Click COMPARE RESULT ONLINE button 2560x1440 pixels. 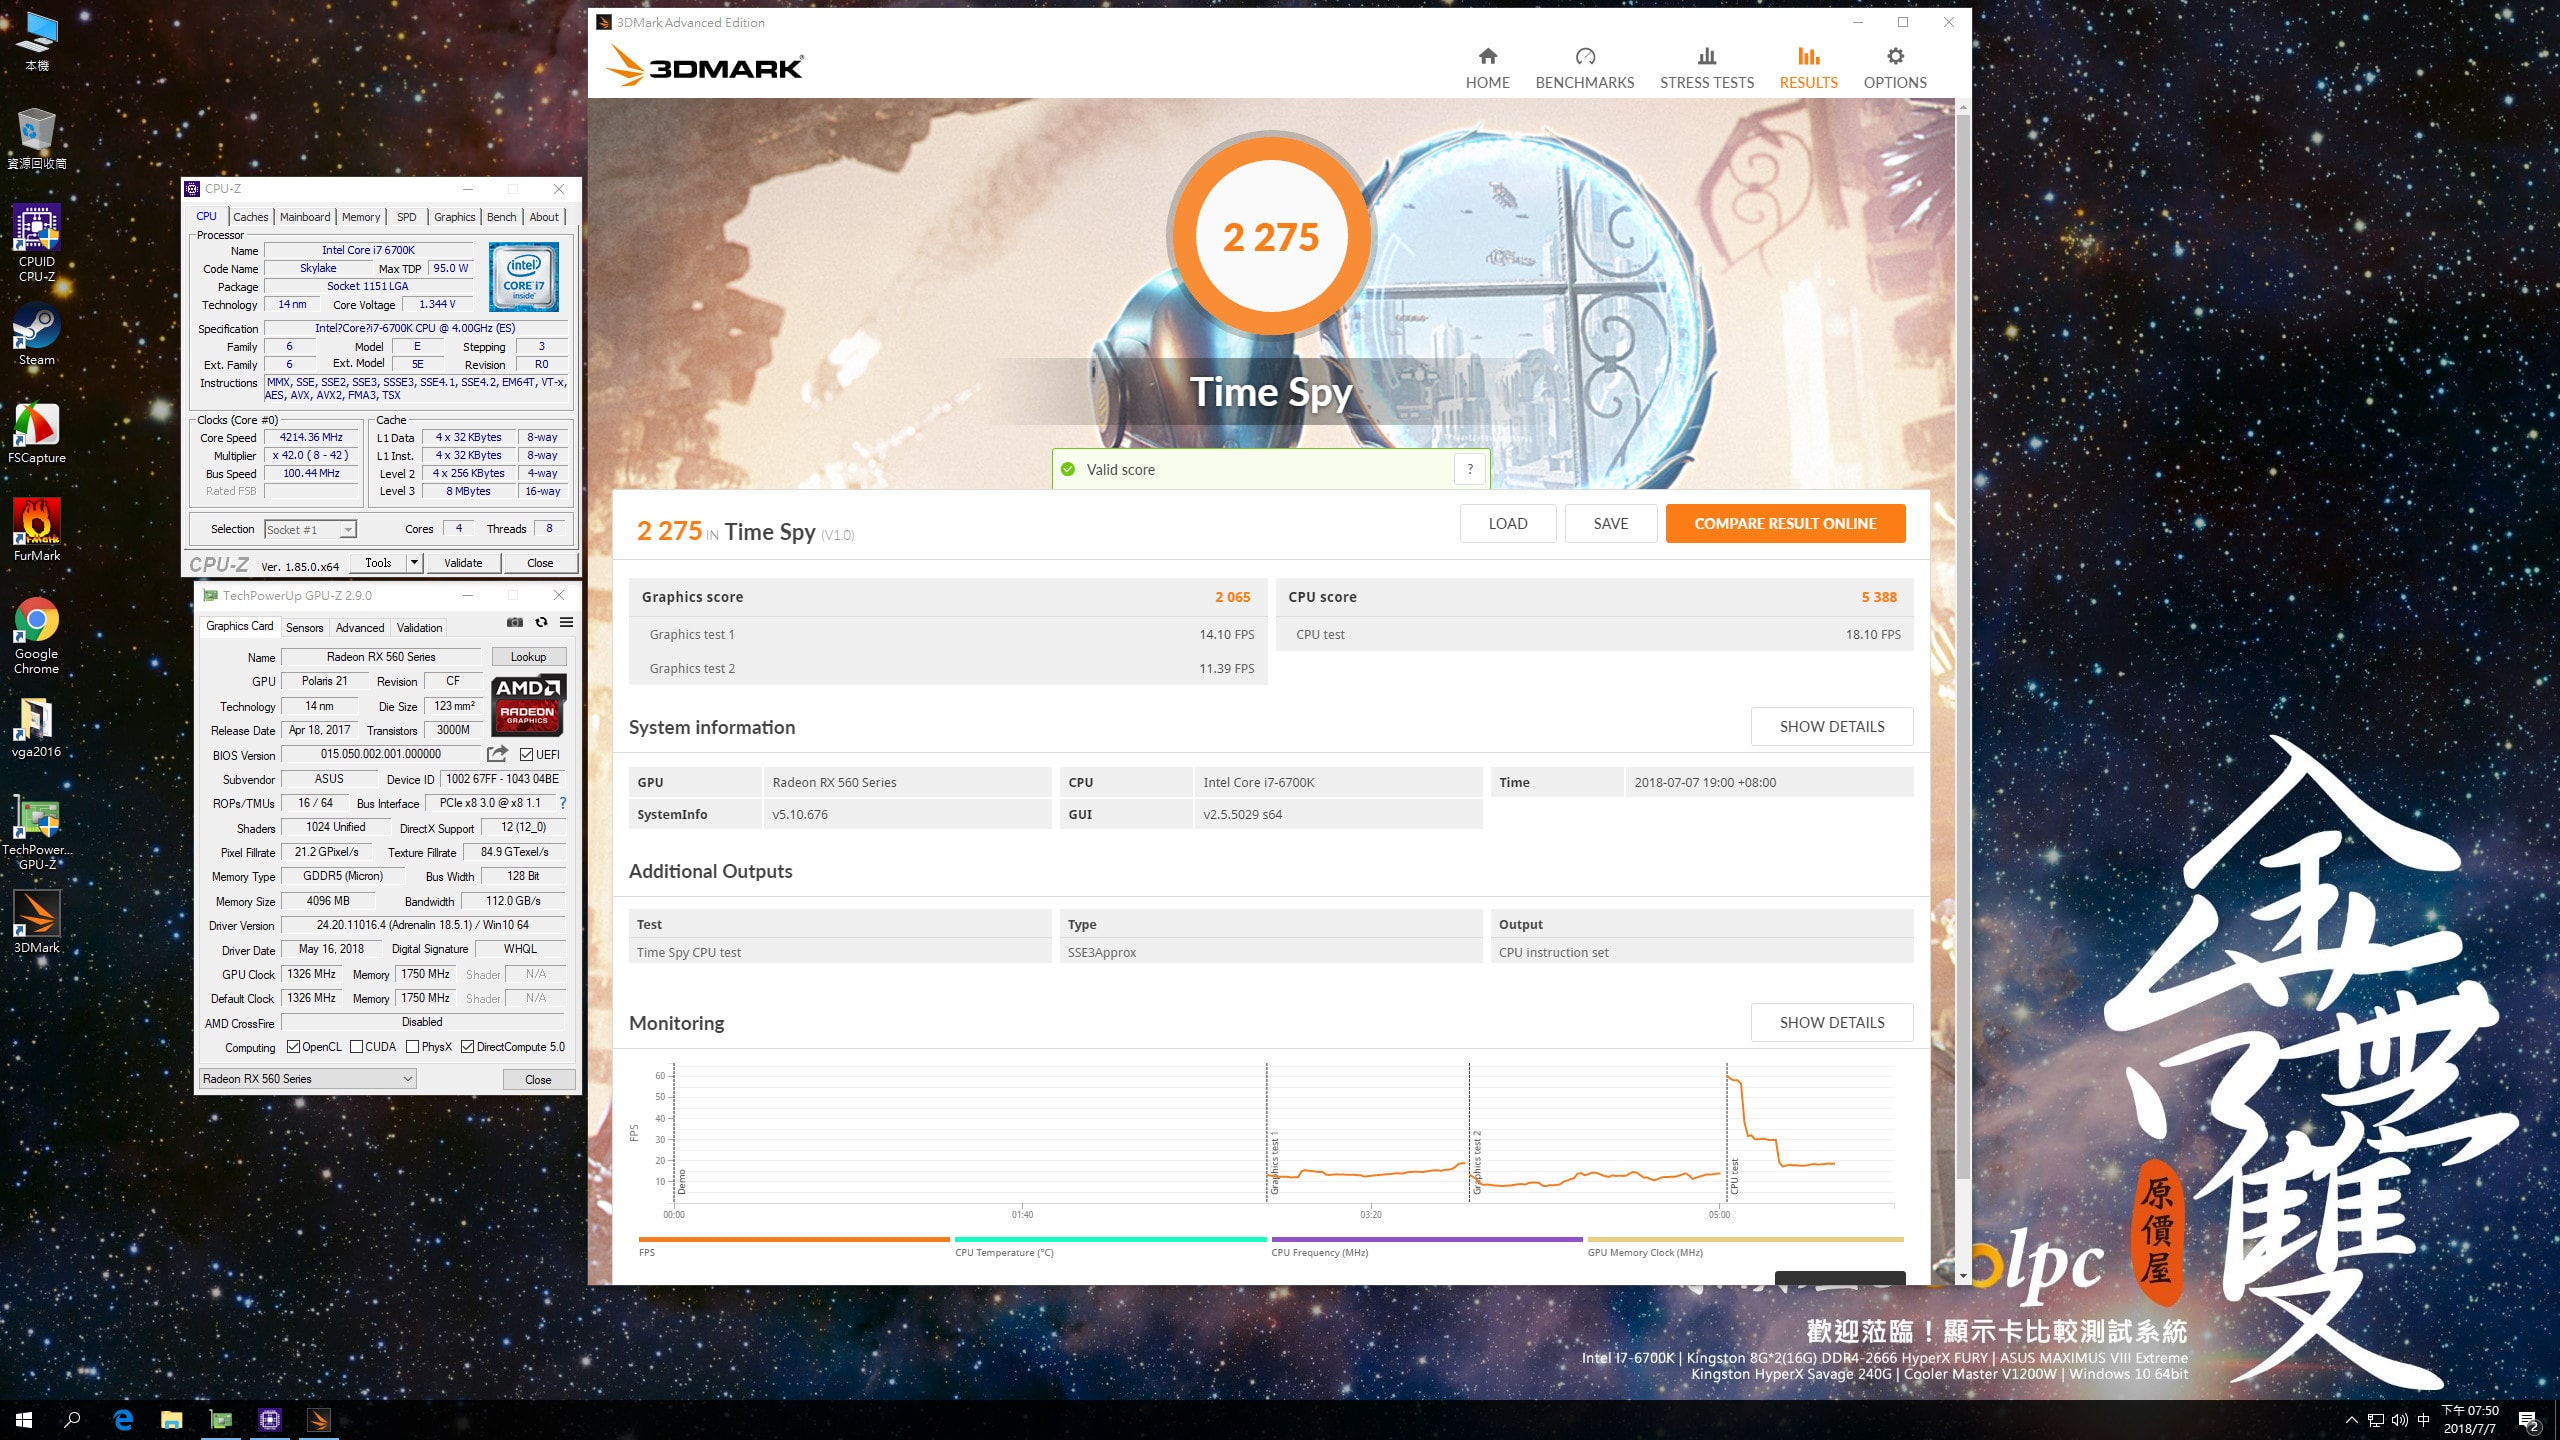(1785, 523)
